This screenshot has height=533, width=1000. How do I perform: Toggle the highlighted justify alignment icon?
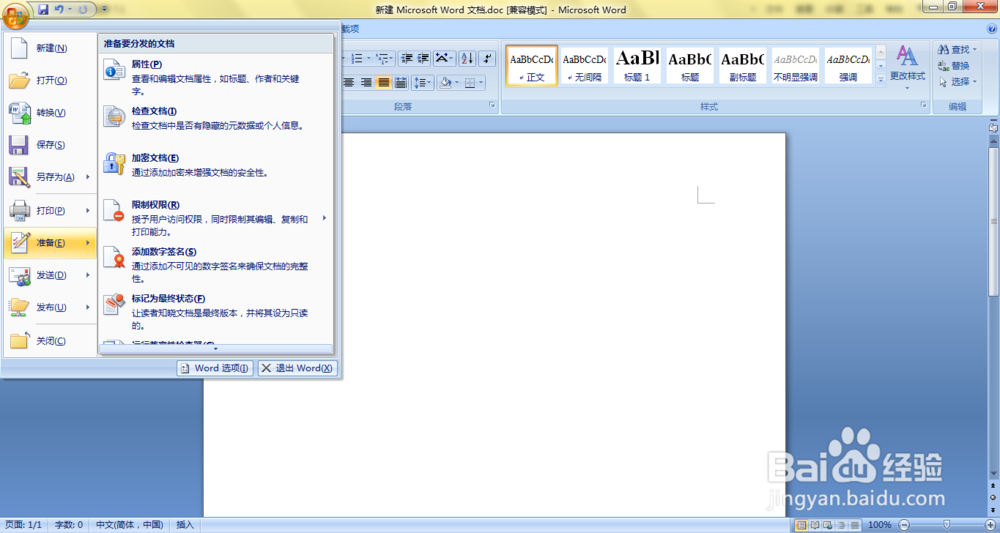pyautogui.click(x=383, y=82)
